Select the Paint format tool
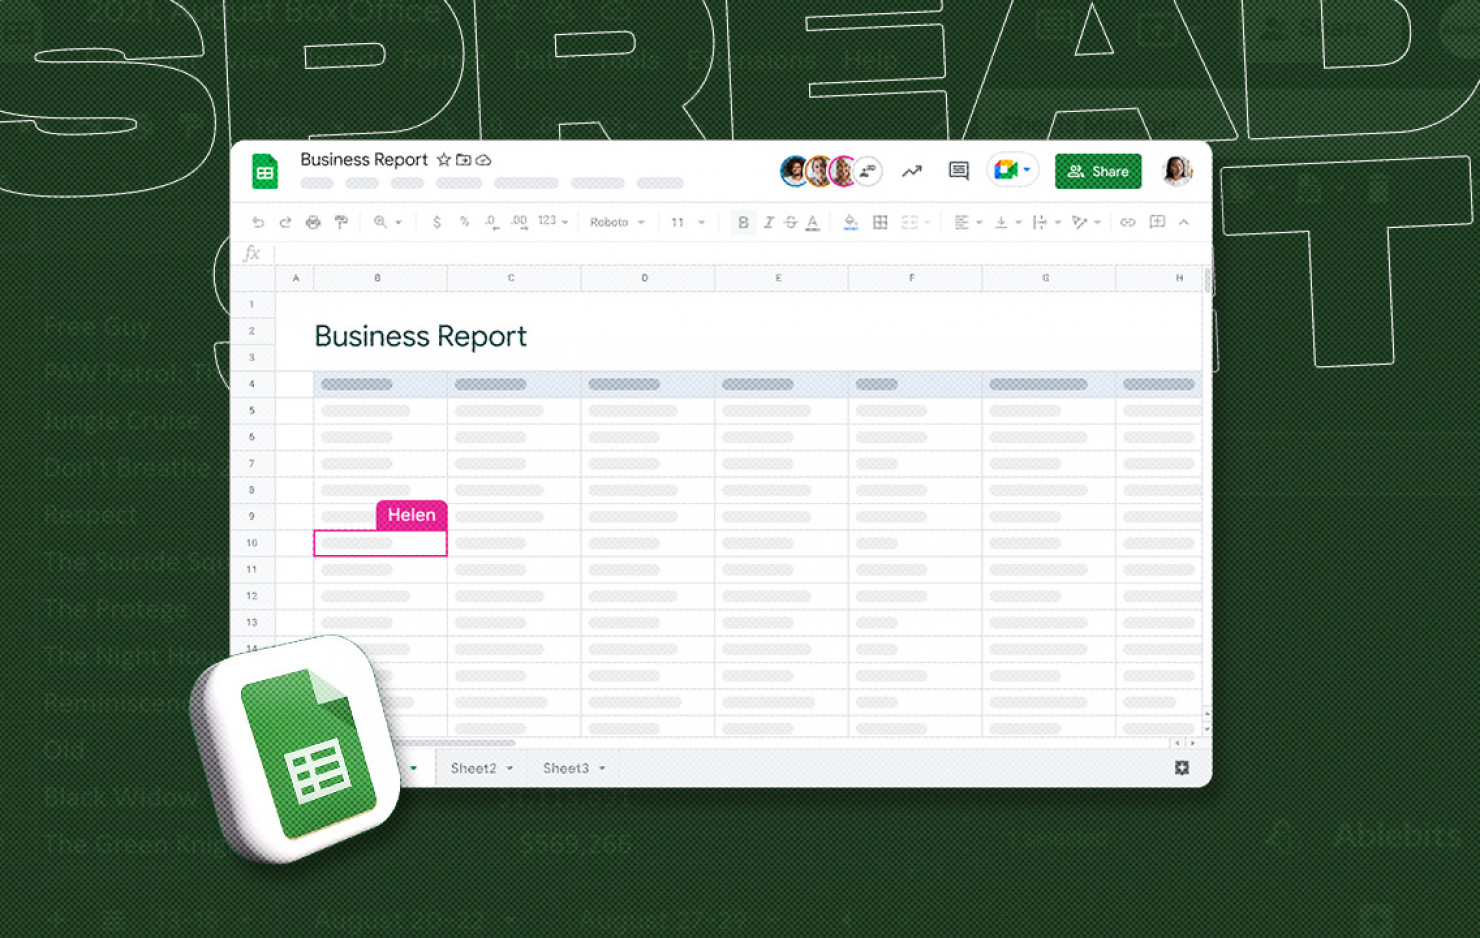Screen dimensions: 1480x938 click(x=341, y=222)
